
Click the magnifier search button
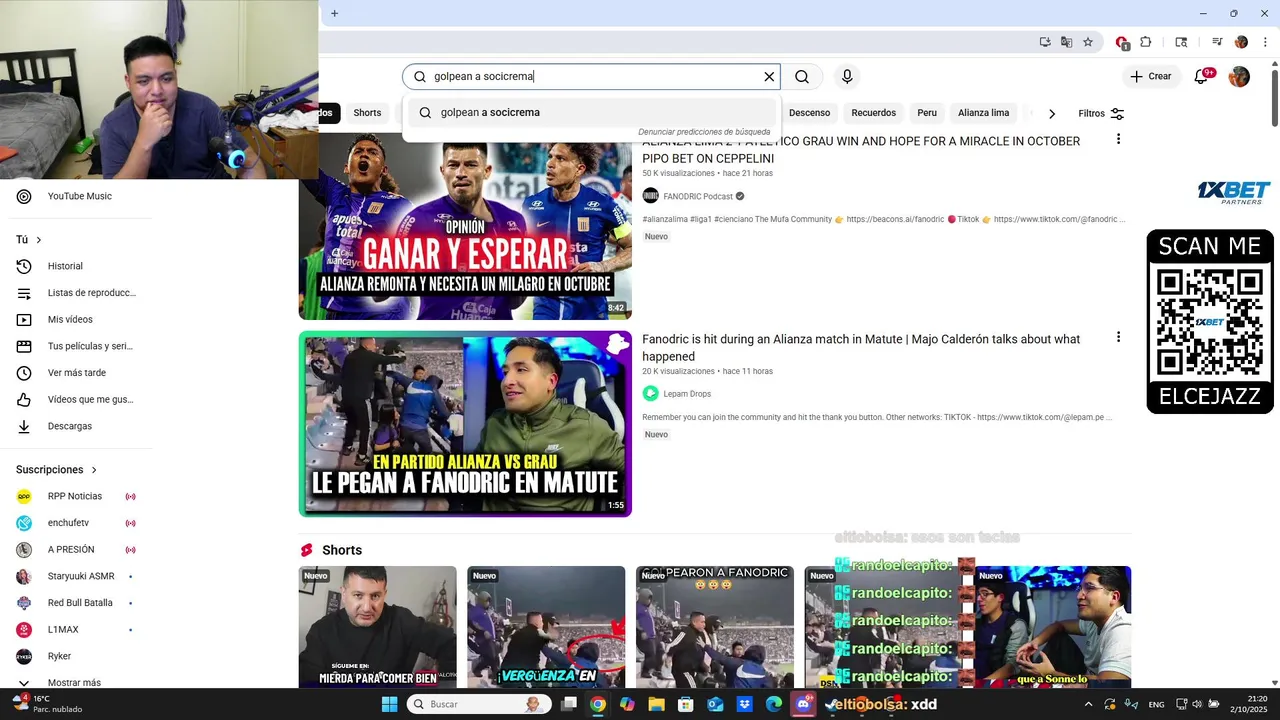tap(802, 77)
